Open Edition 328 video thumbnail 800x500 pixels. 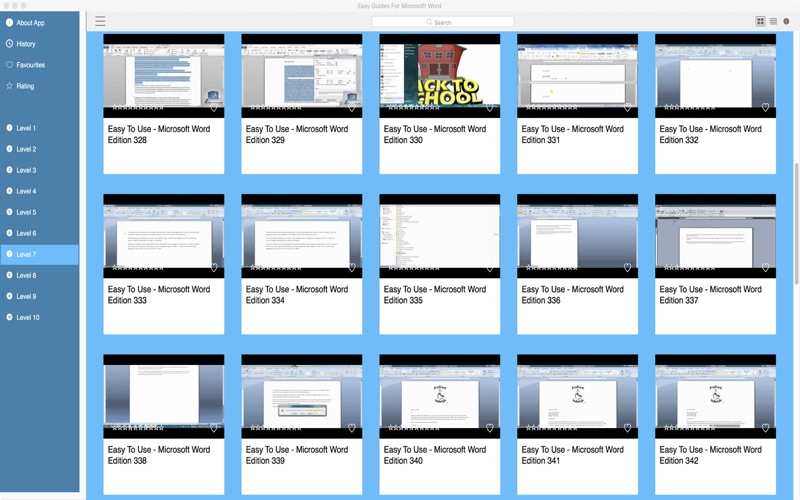coord(164,74)
